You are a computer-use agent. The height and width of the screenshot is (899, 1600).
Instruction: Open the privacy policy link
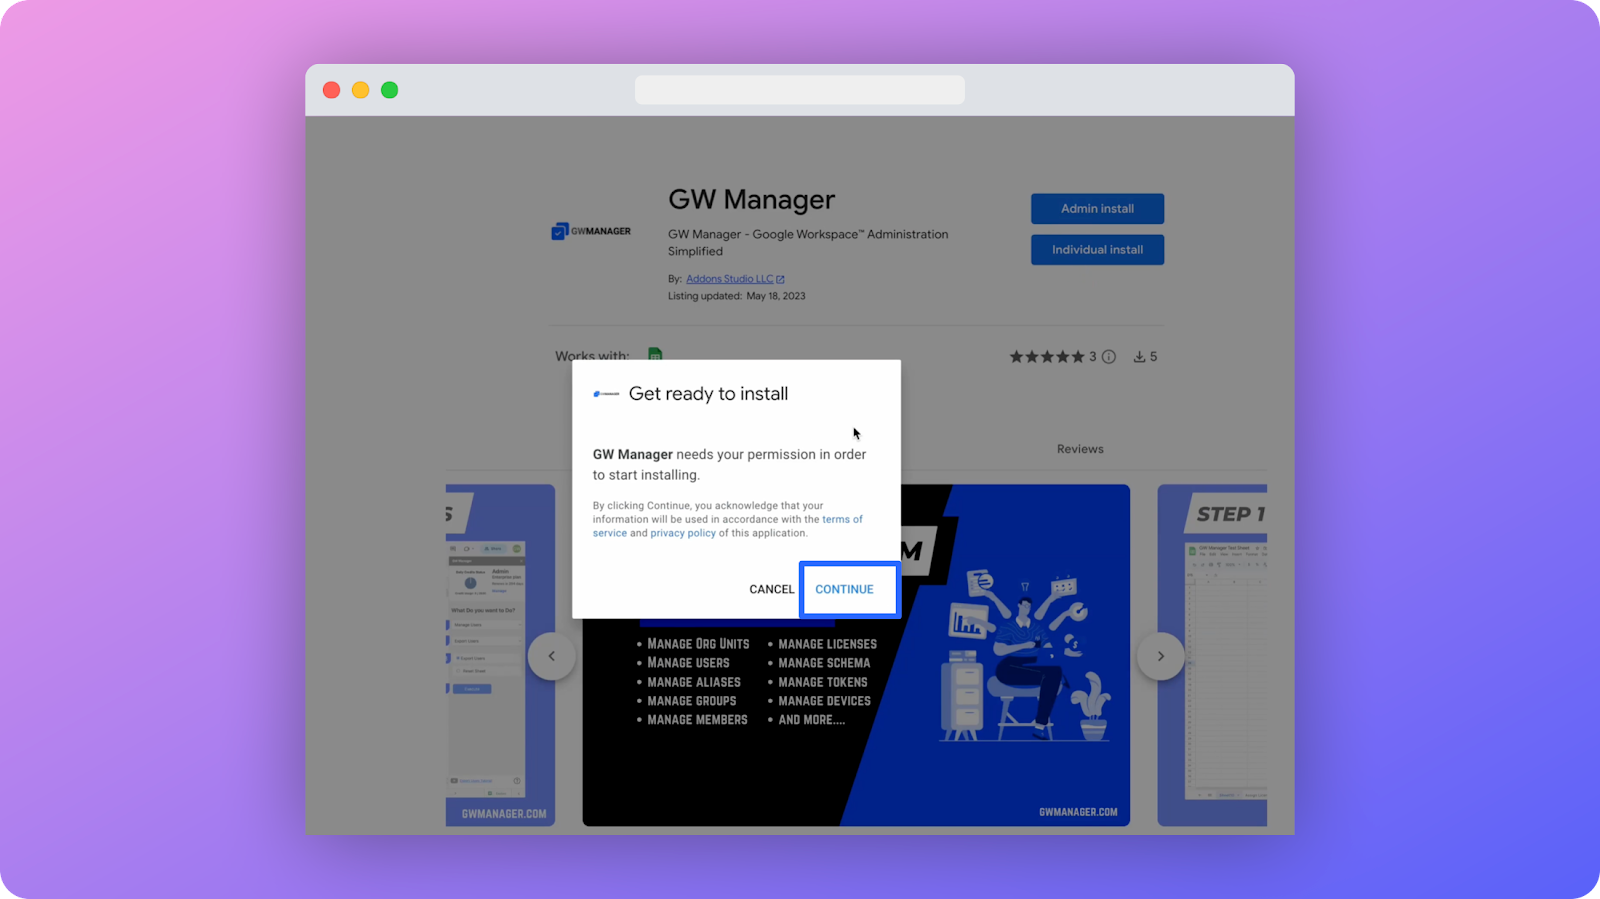tap(683, 533)
